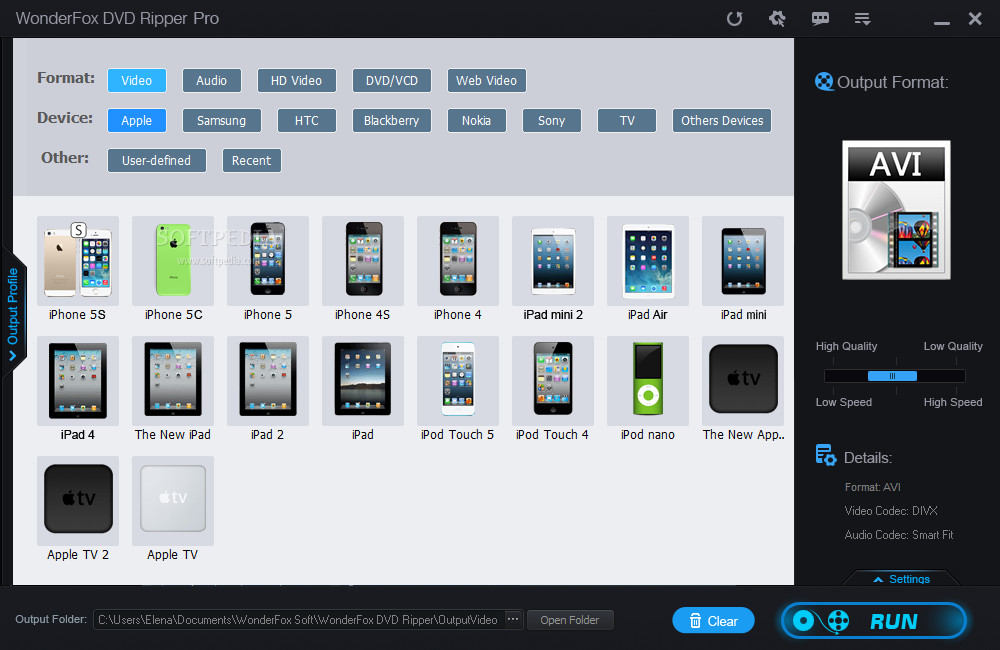Show Nokia device profiles

(x=476, y=121)
